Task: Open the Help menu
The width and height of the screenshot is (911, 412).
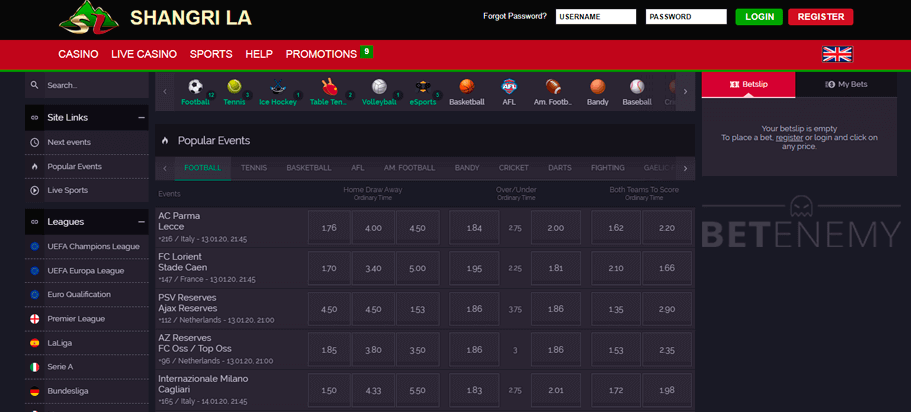Action: pos(259,54)
